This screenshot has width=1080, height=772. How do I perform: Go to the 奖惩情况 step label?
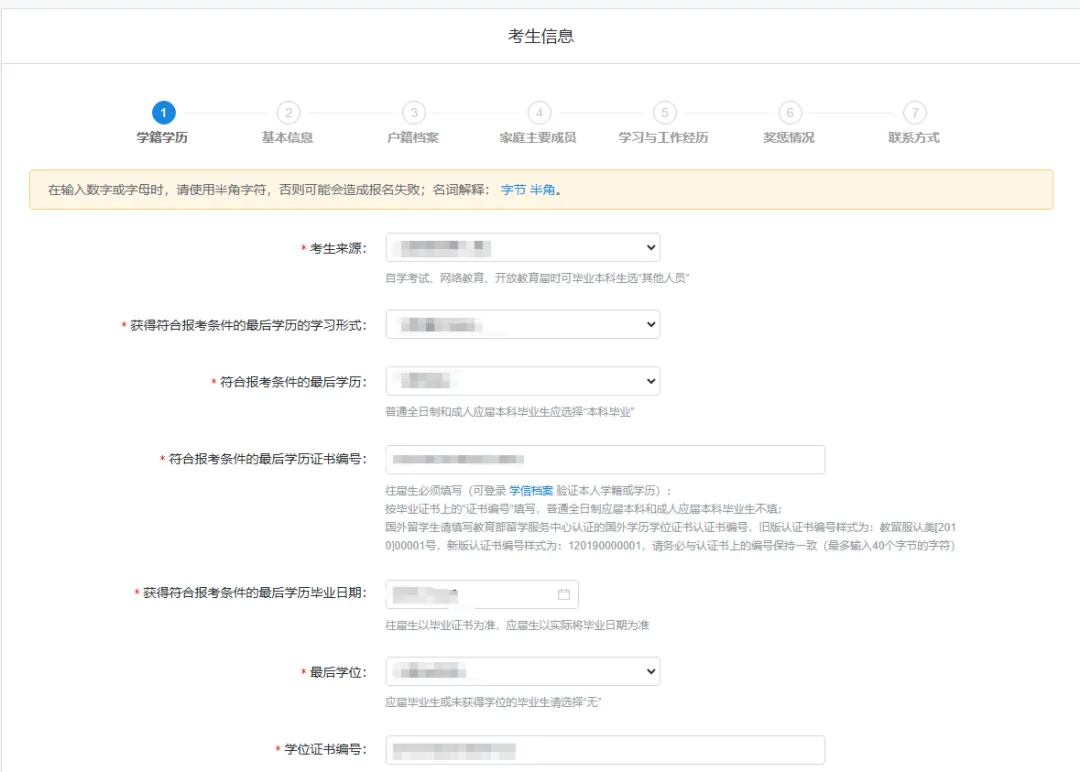[x=789, y=138]
